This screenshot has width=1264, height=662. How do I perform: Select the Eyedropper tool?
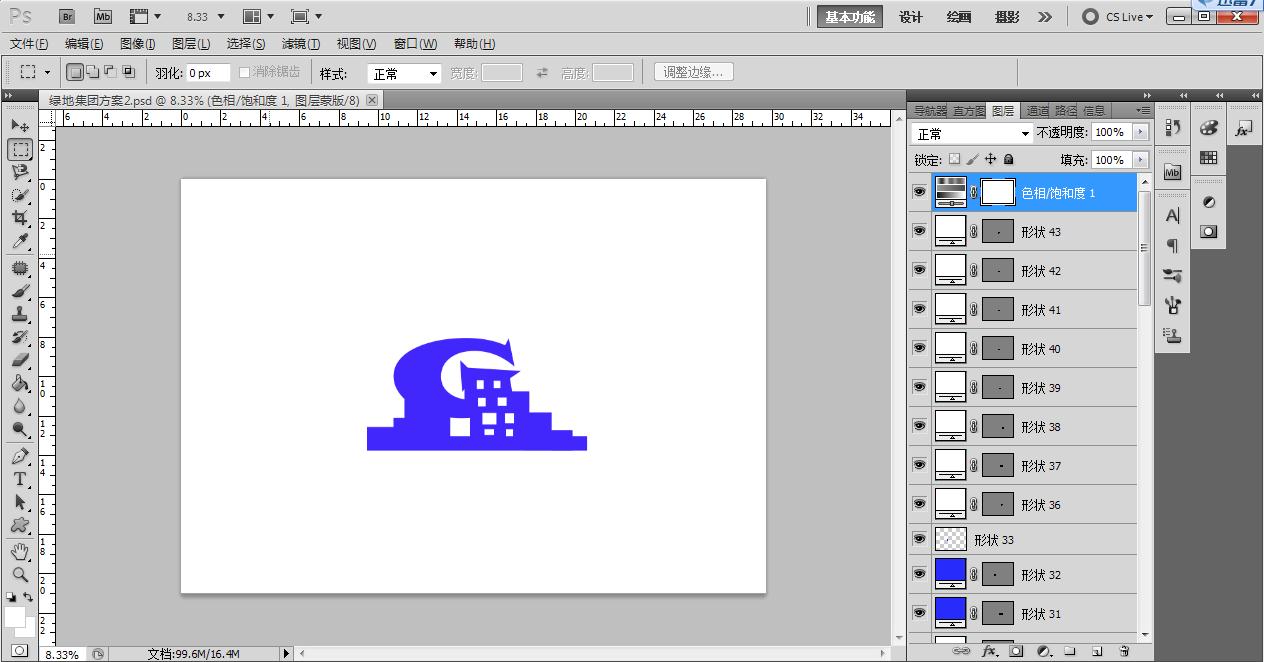point(20,241)
